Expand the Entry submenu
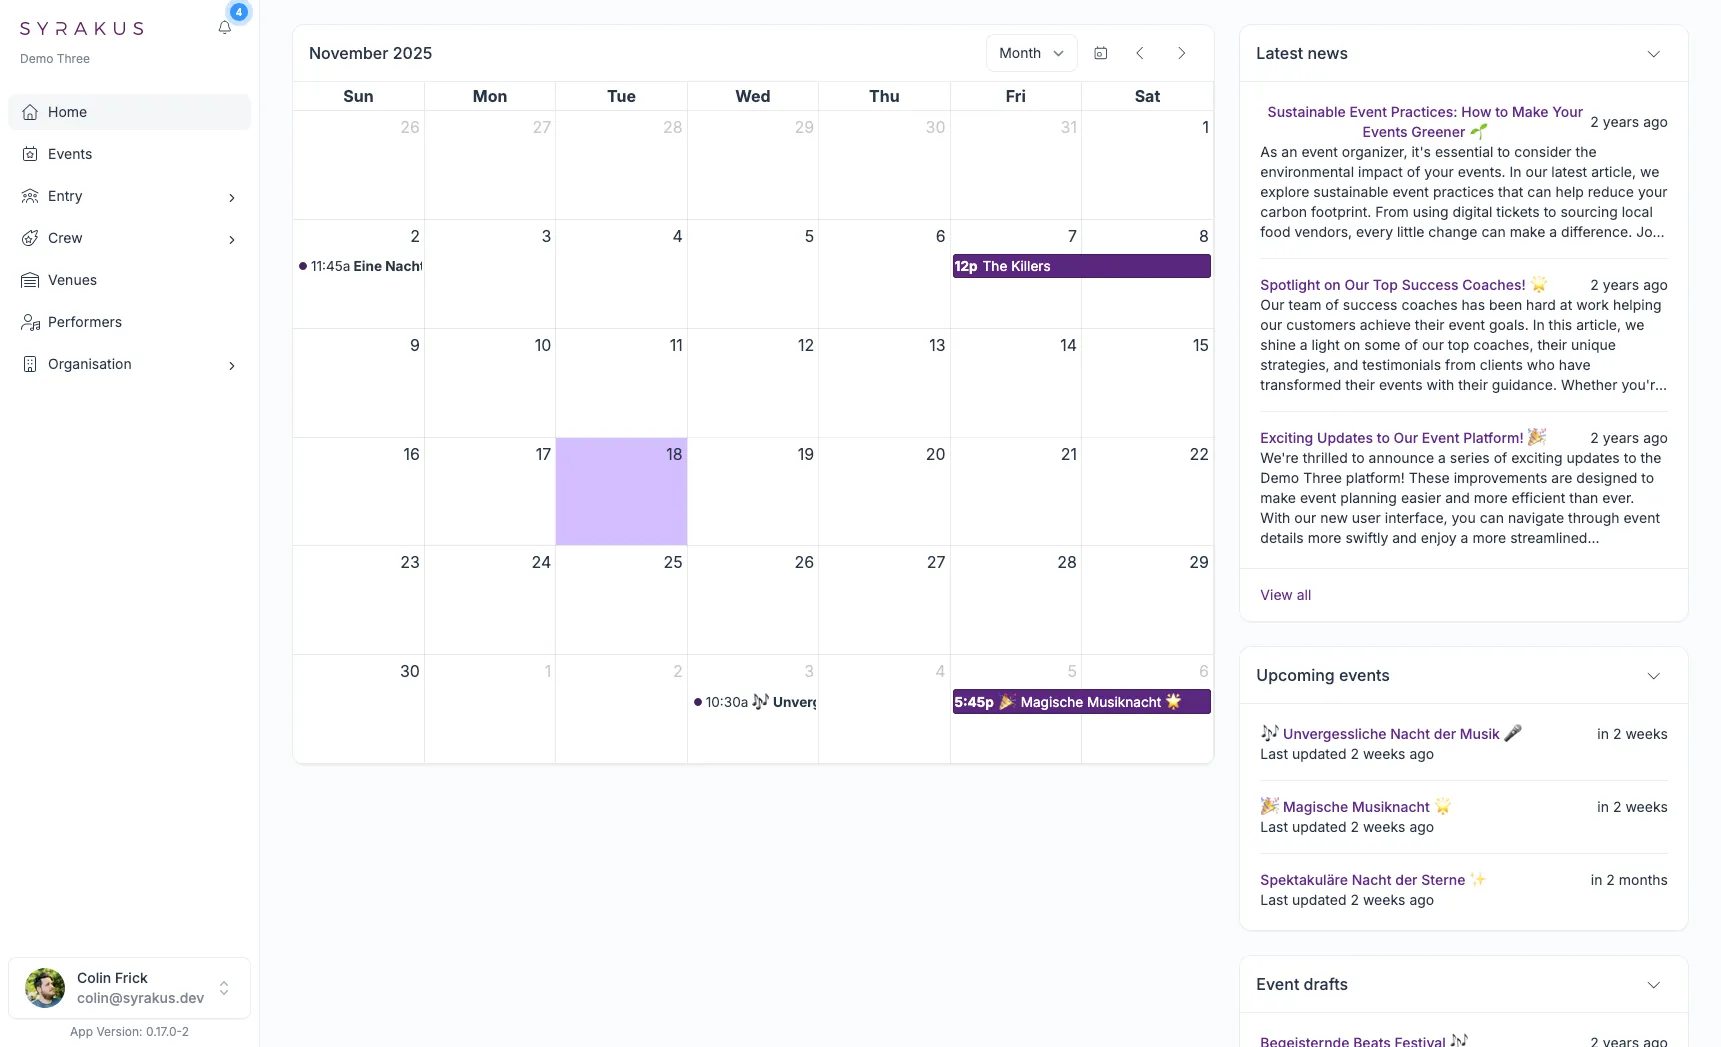Screen dimensions: 1721x1047 (x=232, y=197)
